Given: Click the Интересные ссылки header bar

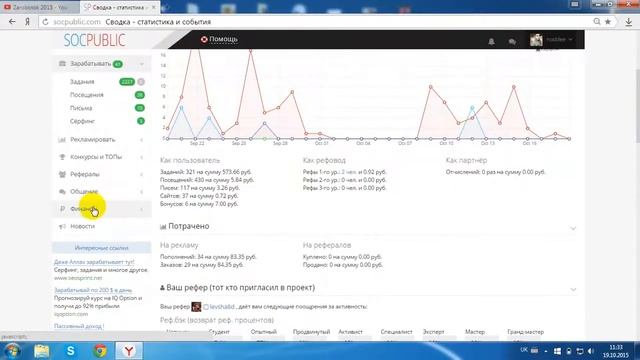Looking at the screenshot, I should click(102, 248).
